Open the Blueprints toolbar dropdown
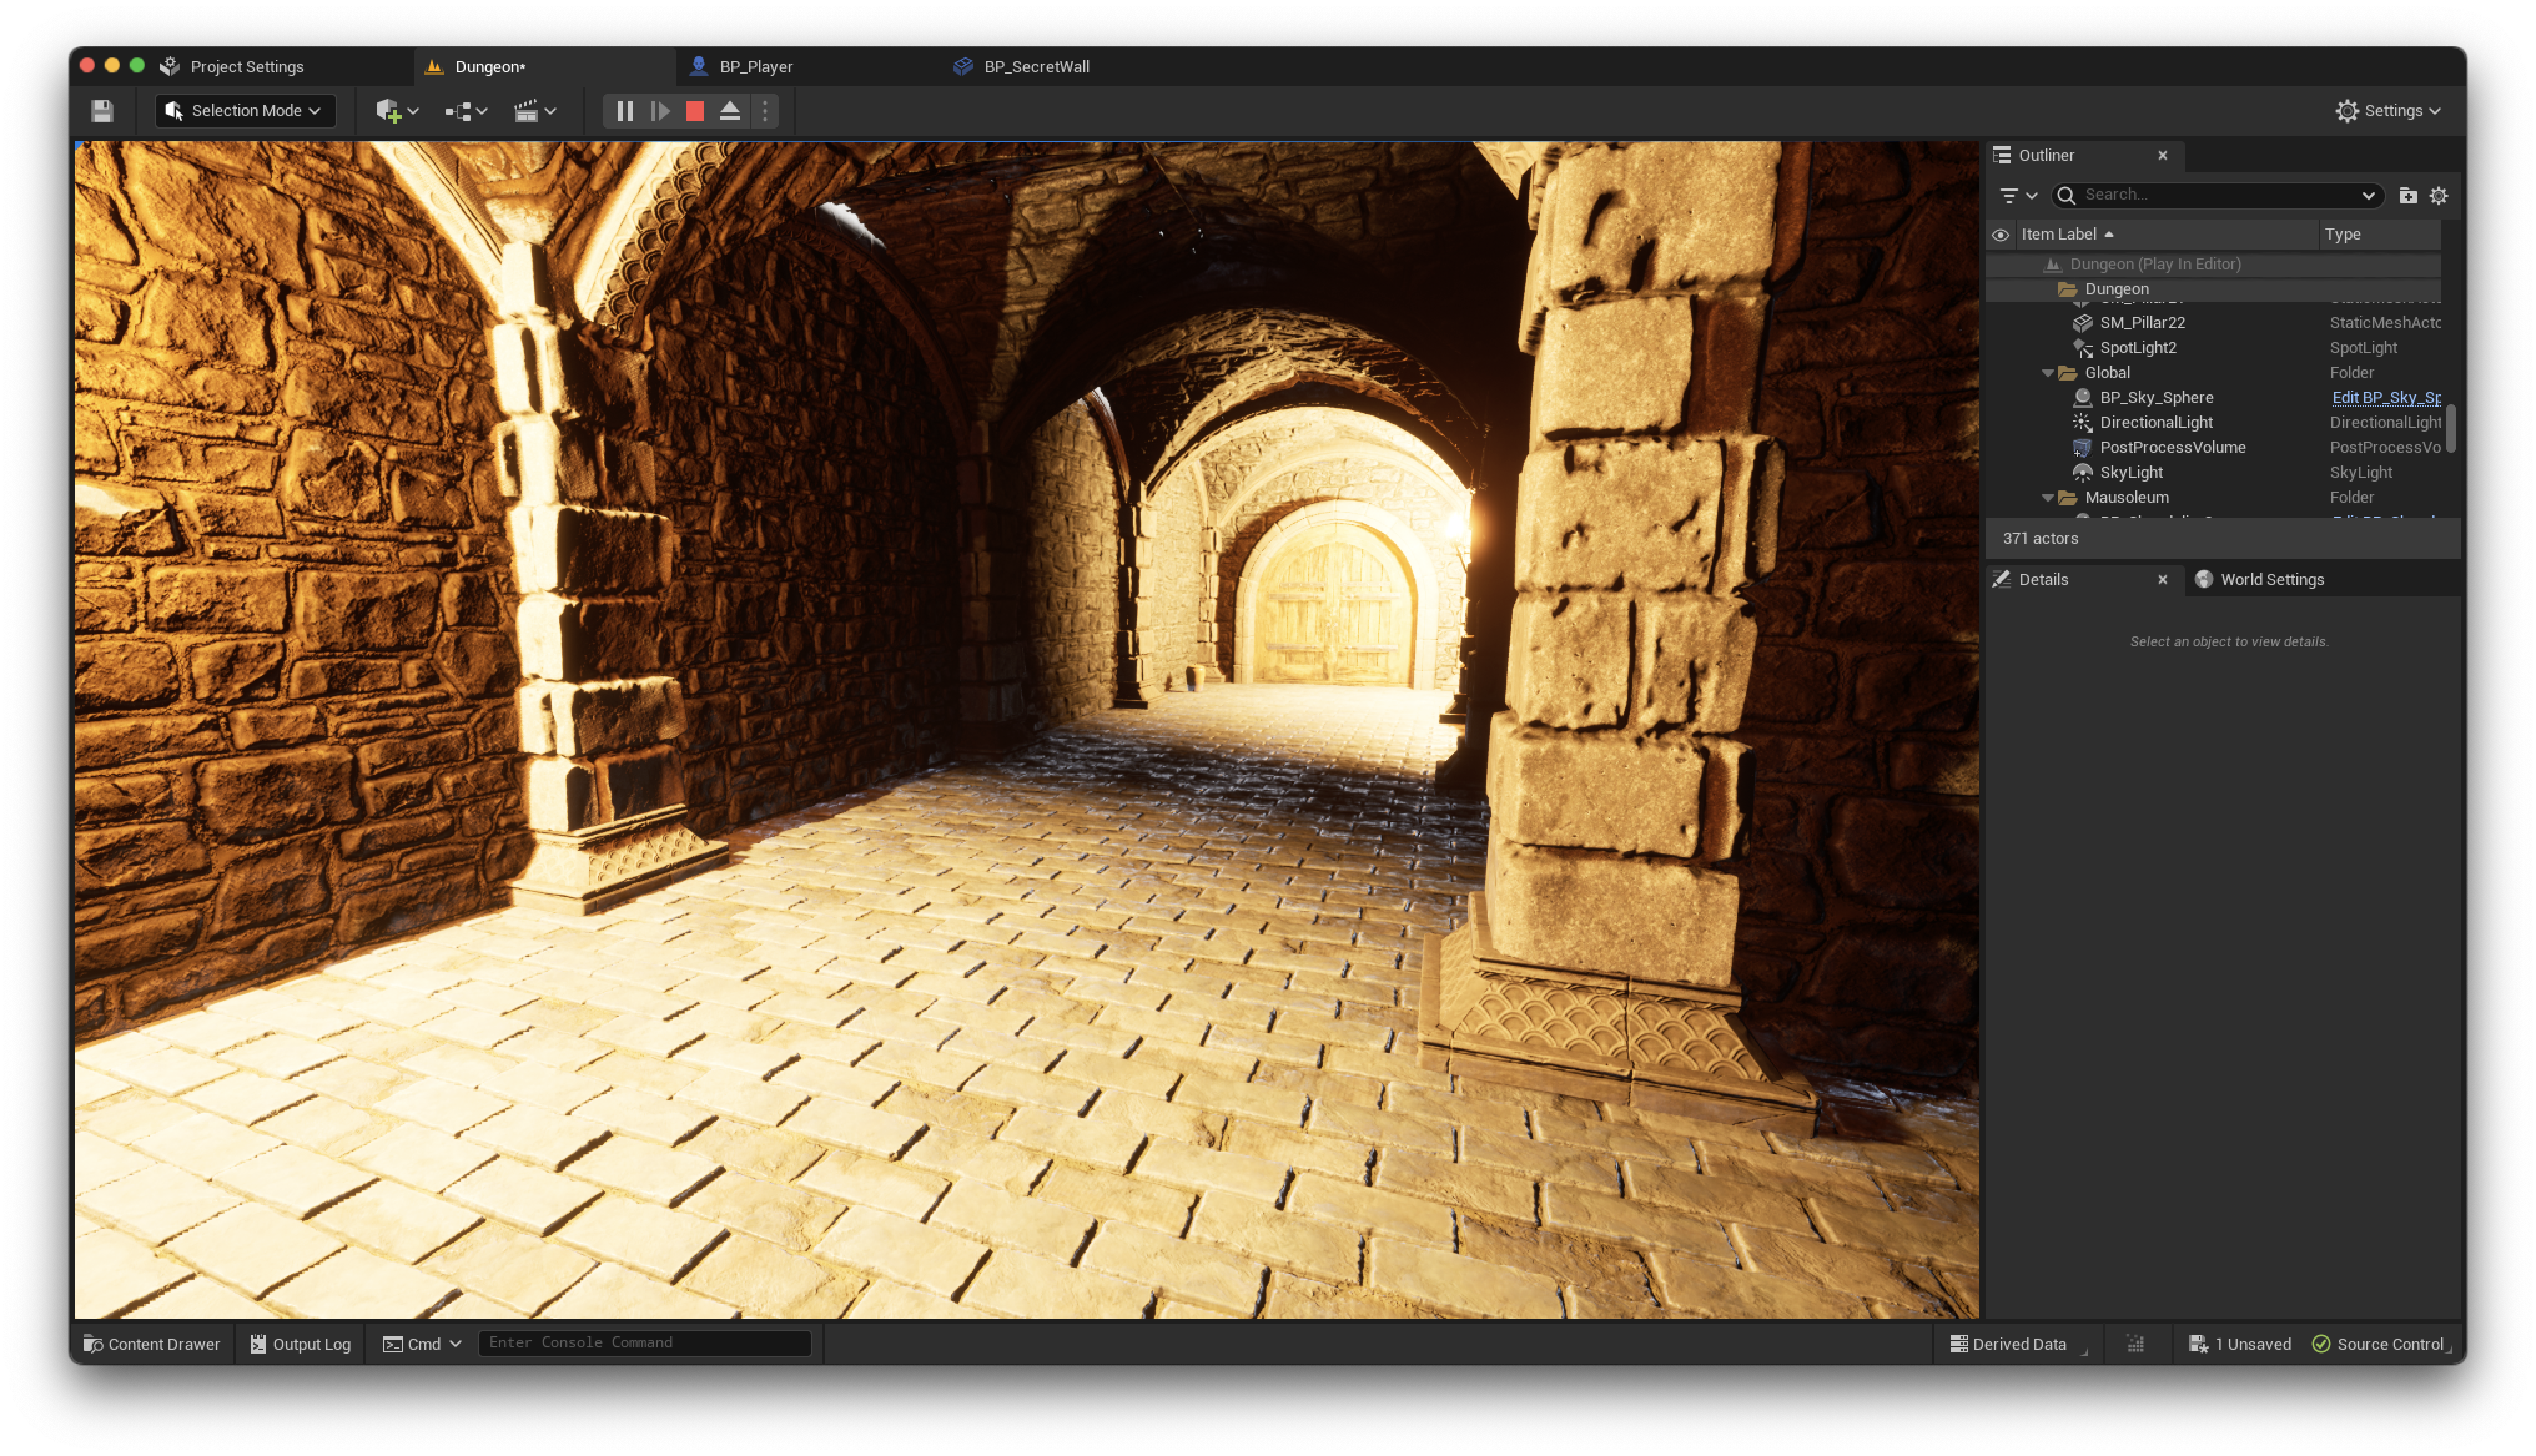This screenshot has width=2536, height=1456. coord(465,111)
